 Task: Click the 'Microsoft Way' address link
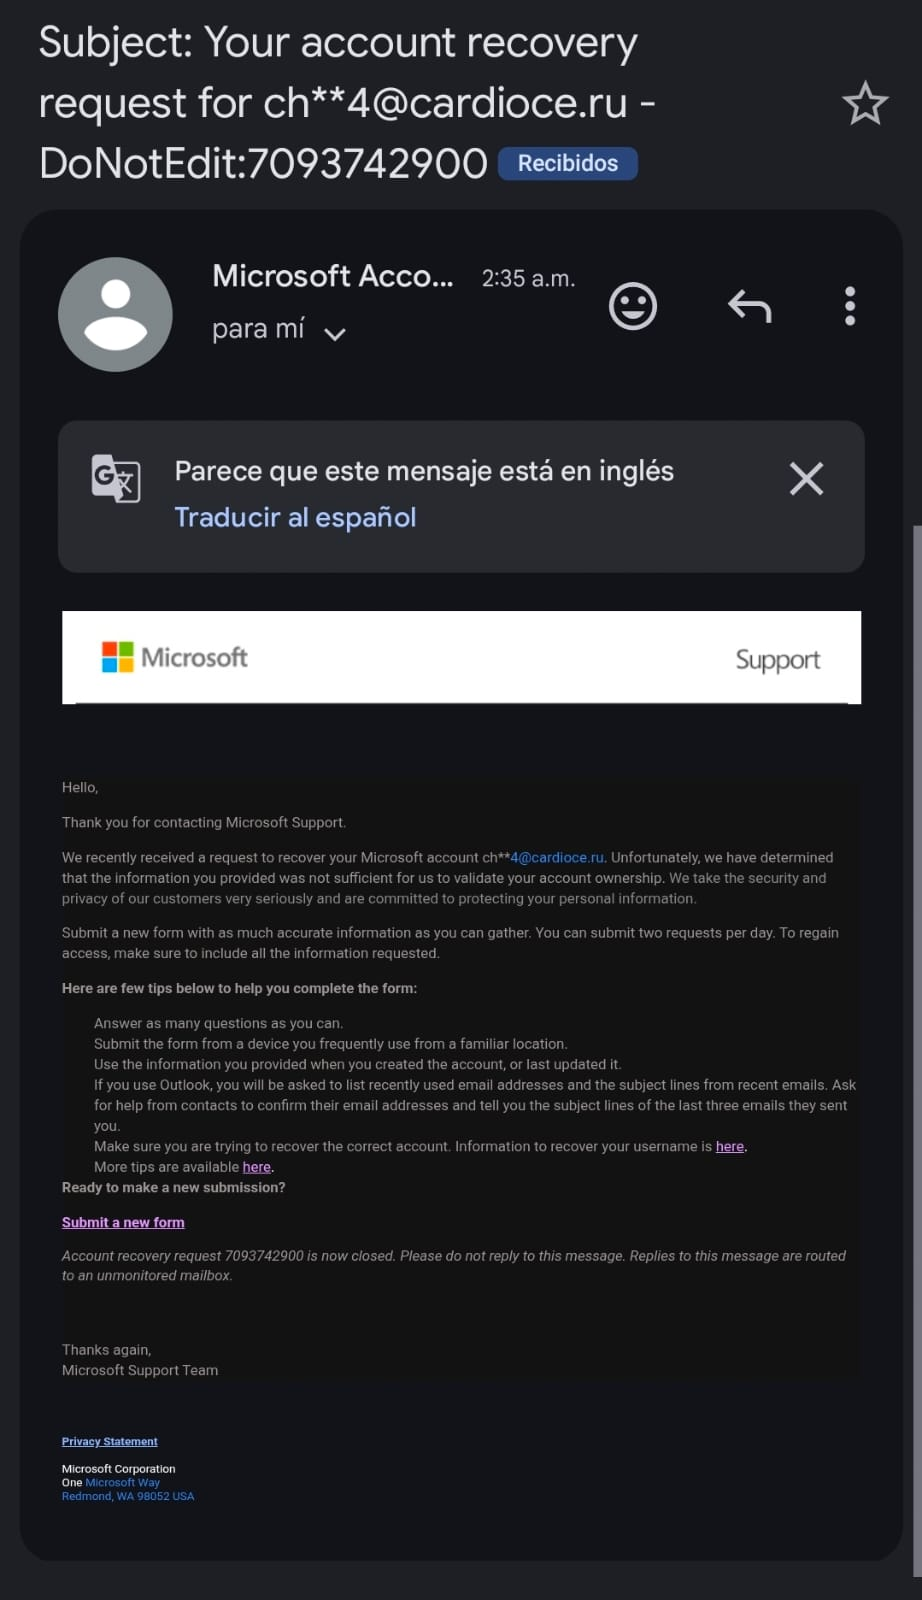pos(122,1482)
